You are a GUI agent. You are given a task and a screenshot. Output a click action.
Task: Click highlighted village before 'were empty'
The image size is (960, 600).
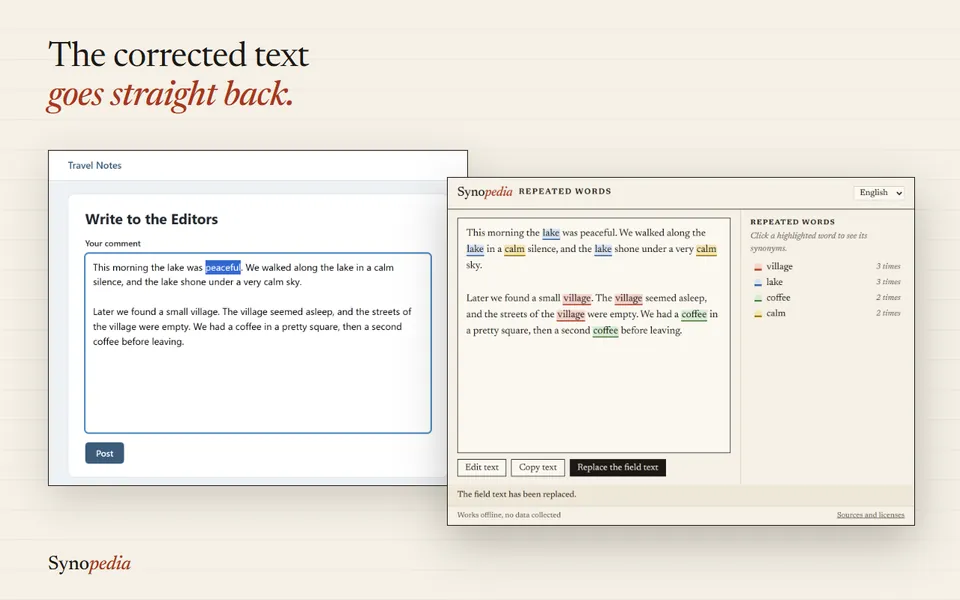[x=571, y=314]
